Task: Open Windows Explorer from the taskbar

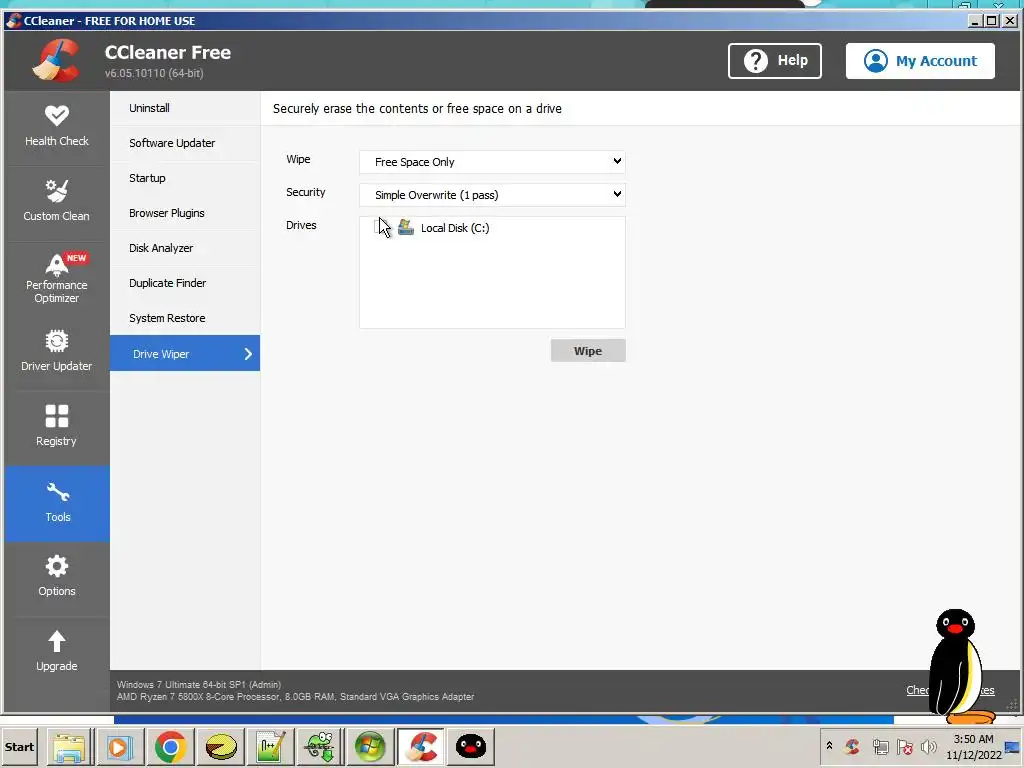Action: click(69, 746)
